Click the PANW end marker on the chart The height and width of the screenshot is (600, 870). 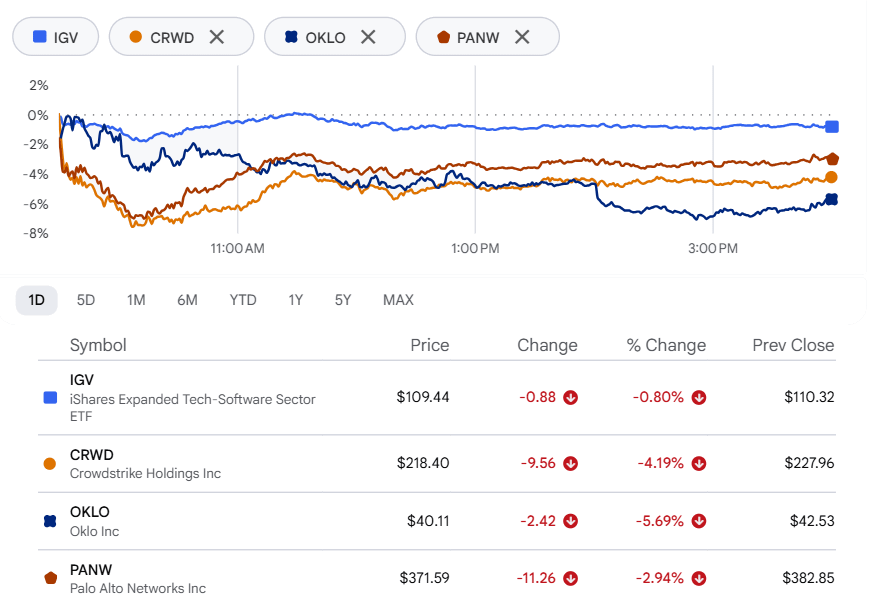coord(832,159)
